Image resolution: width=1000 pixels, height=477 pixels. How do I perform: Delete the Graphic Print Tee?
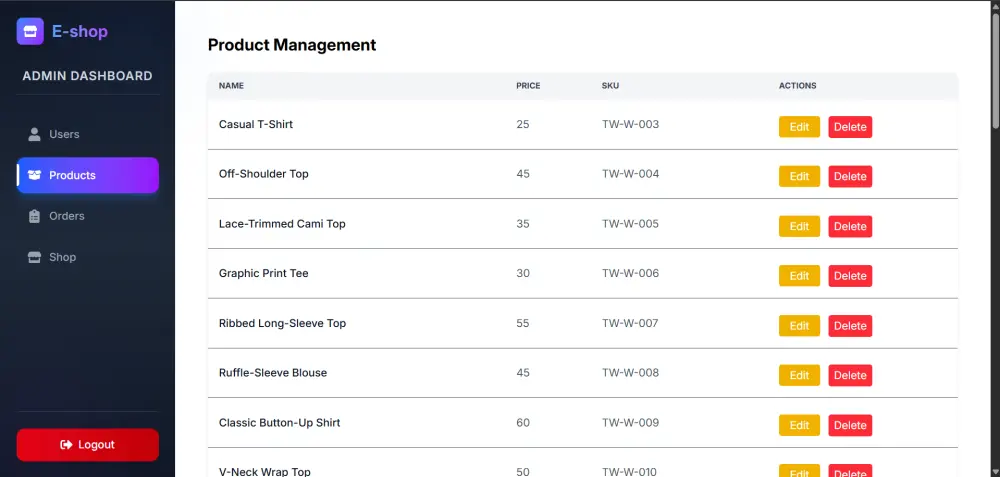[x=850, y=276]
